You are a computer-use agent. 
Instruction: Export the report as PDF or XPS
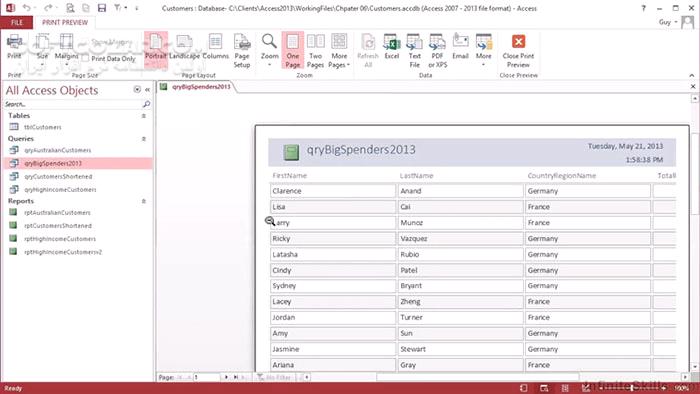[438, 50]
